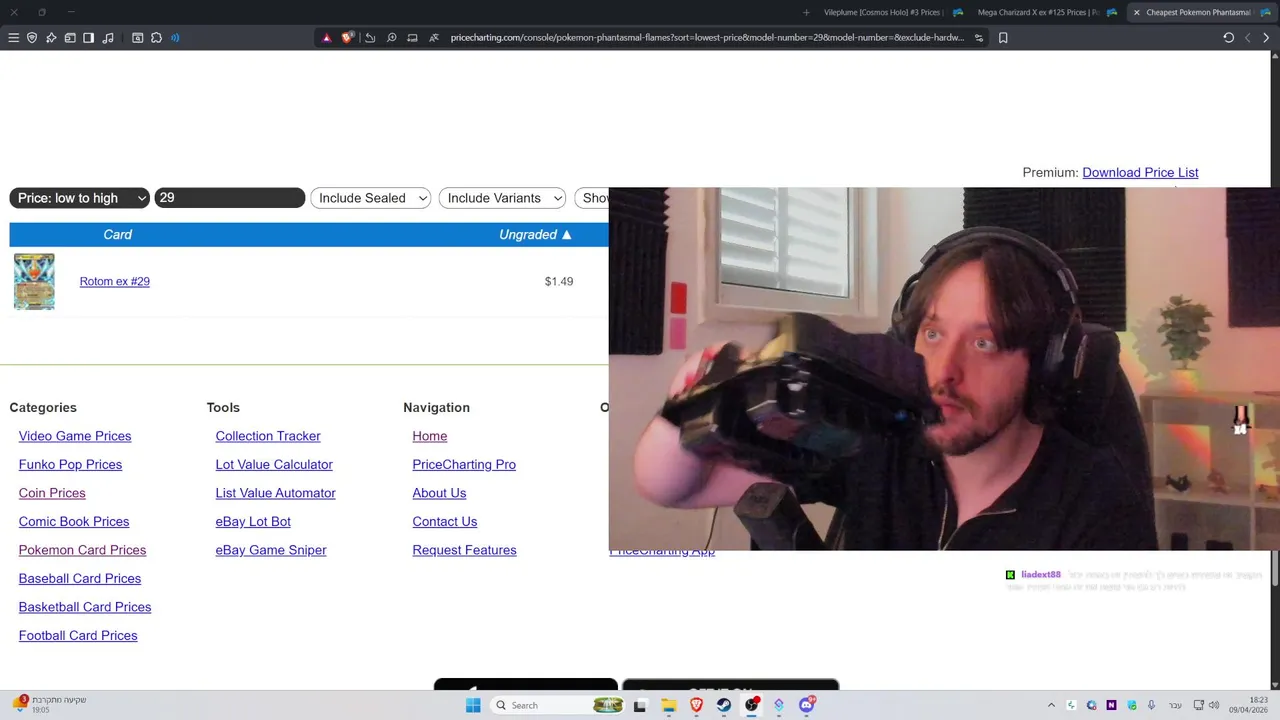
Task: Open the Rotom ex #29 link
Action: tap(115, 282)
